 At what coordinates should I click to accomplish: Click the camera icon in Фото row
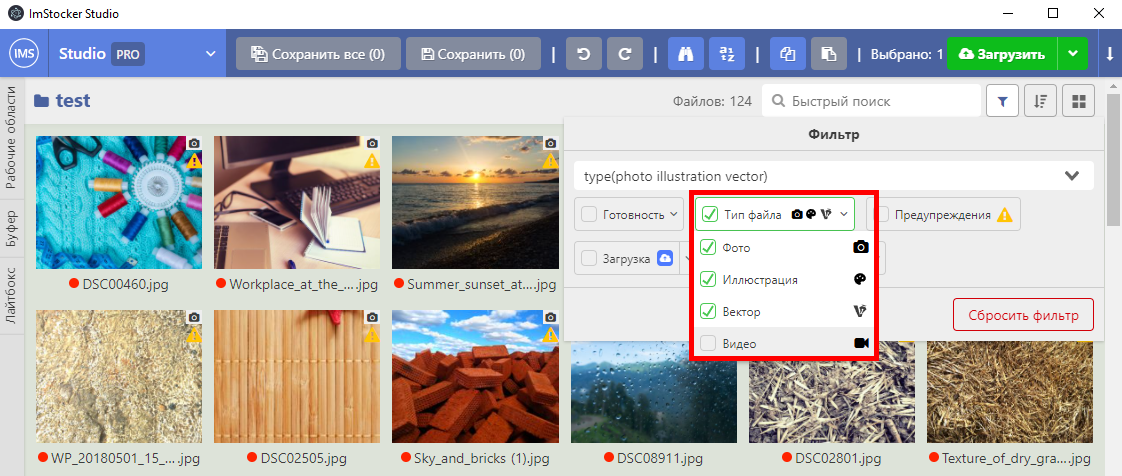[861, 247]
